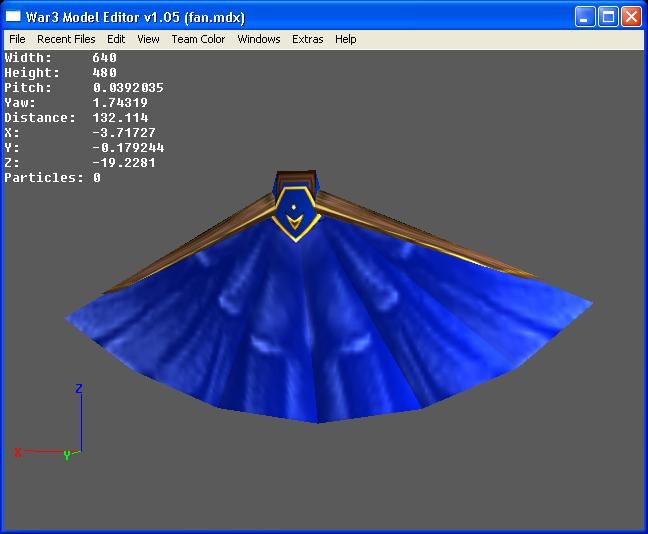Click the Distance value 132.114
Image resolution: width=648 pixels, height=534 pixels.
pos(120,118)
